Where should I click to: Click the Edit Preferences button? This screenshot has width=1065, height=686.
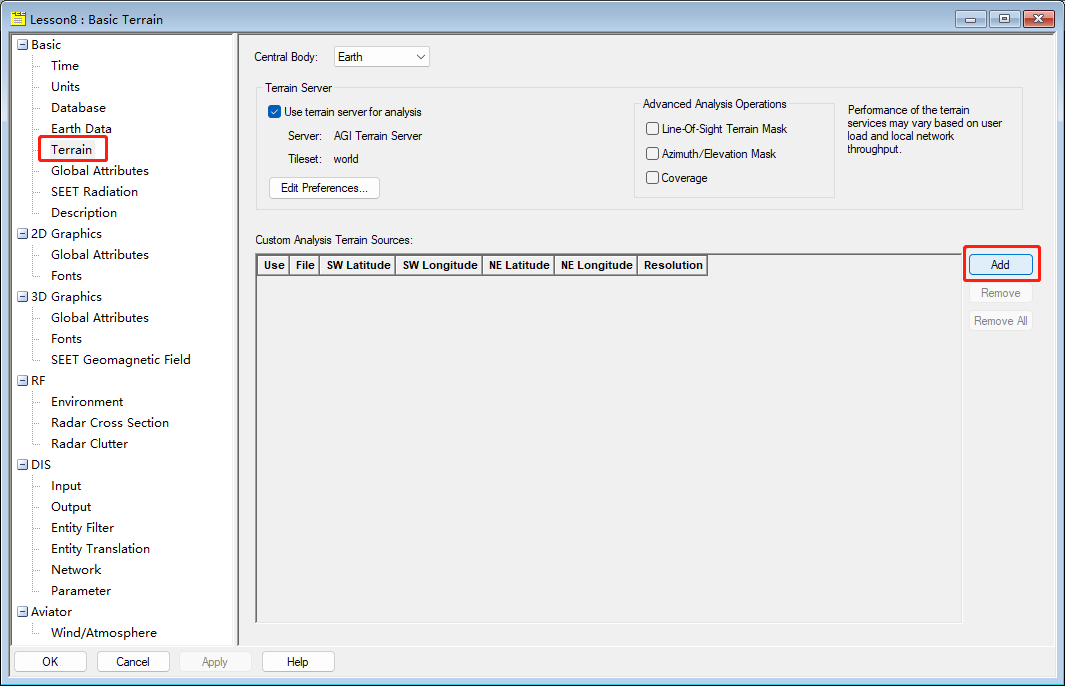[x=324, y=188]
